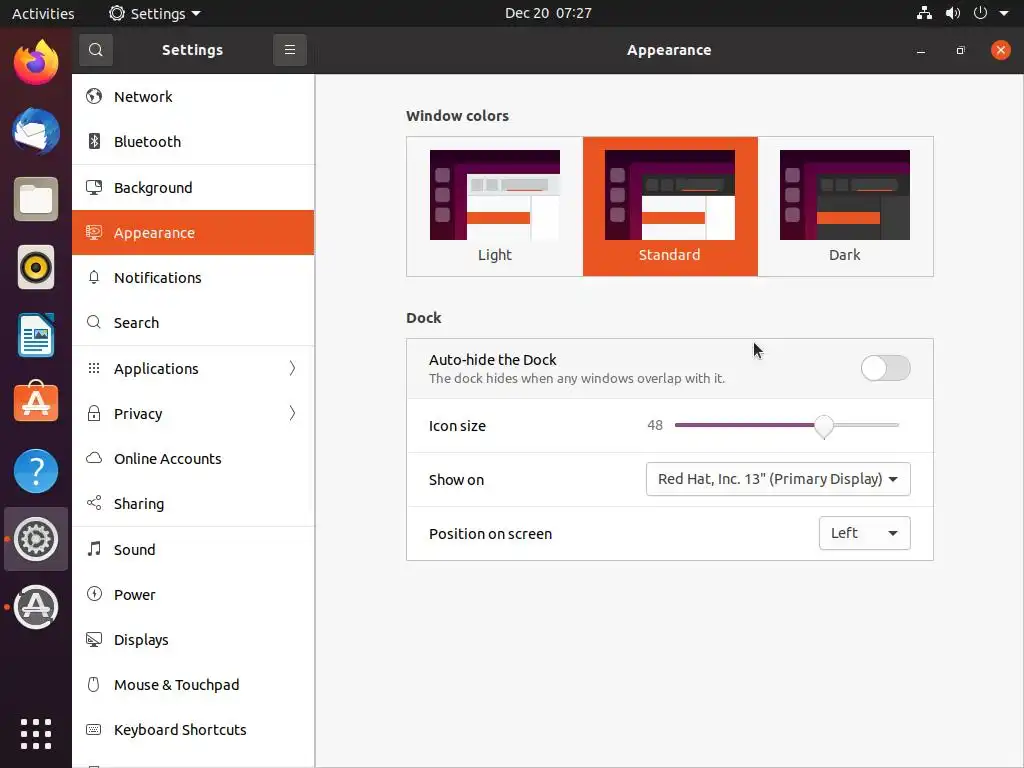Click the Applications grid icon in sidebar

pos(94,368)
